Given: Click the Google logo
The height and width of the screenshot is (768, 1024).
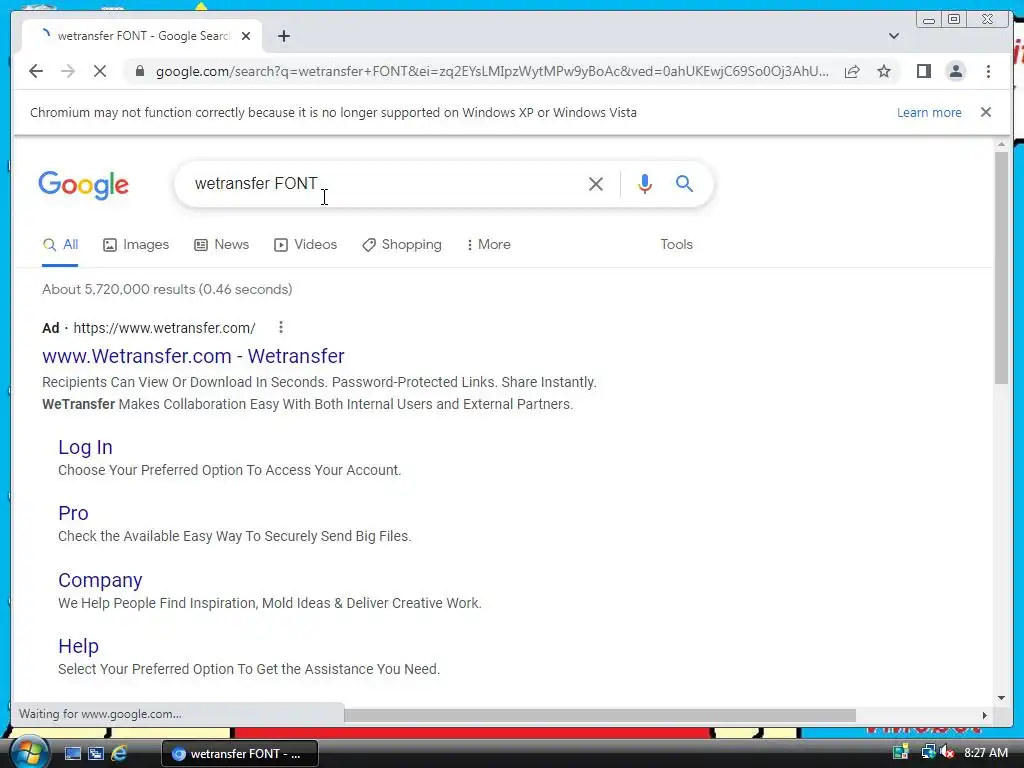Looking at the screenshot, I should click(x=84, y=185).
